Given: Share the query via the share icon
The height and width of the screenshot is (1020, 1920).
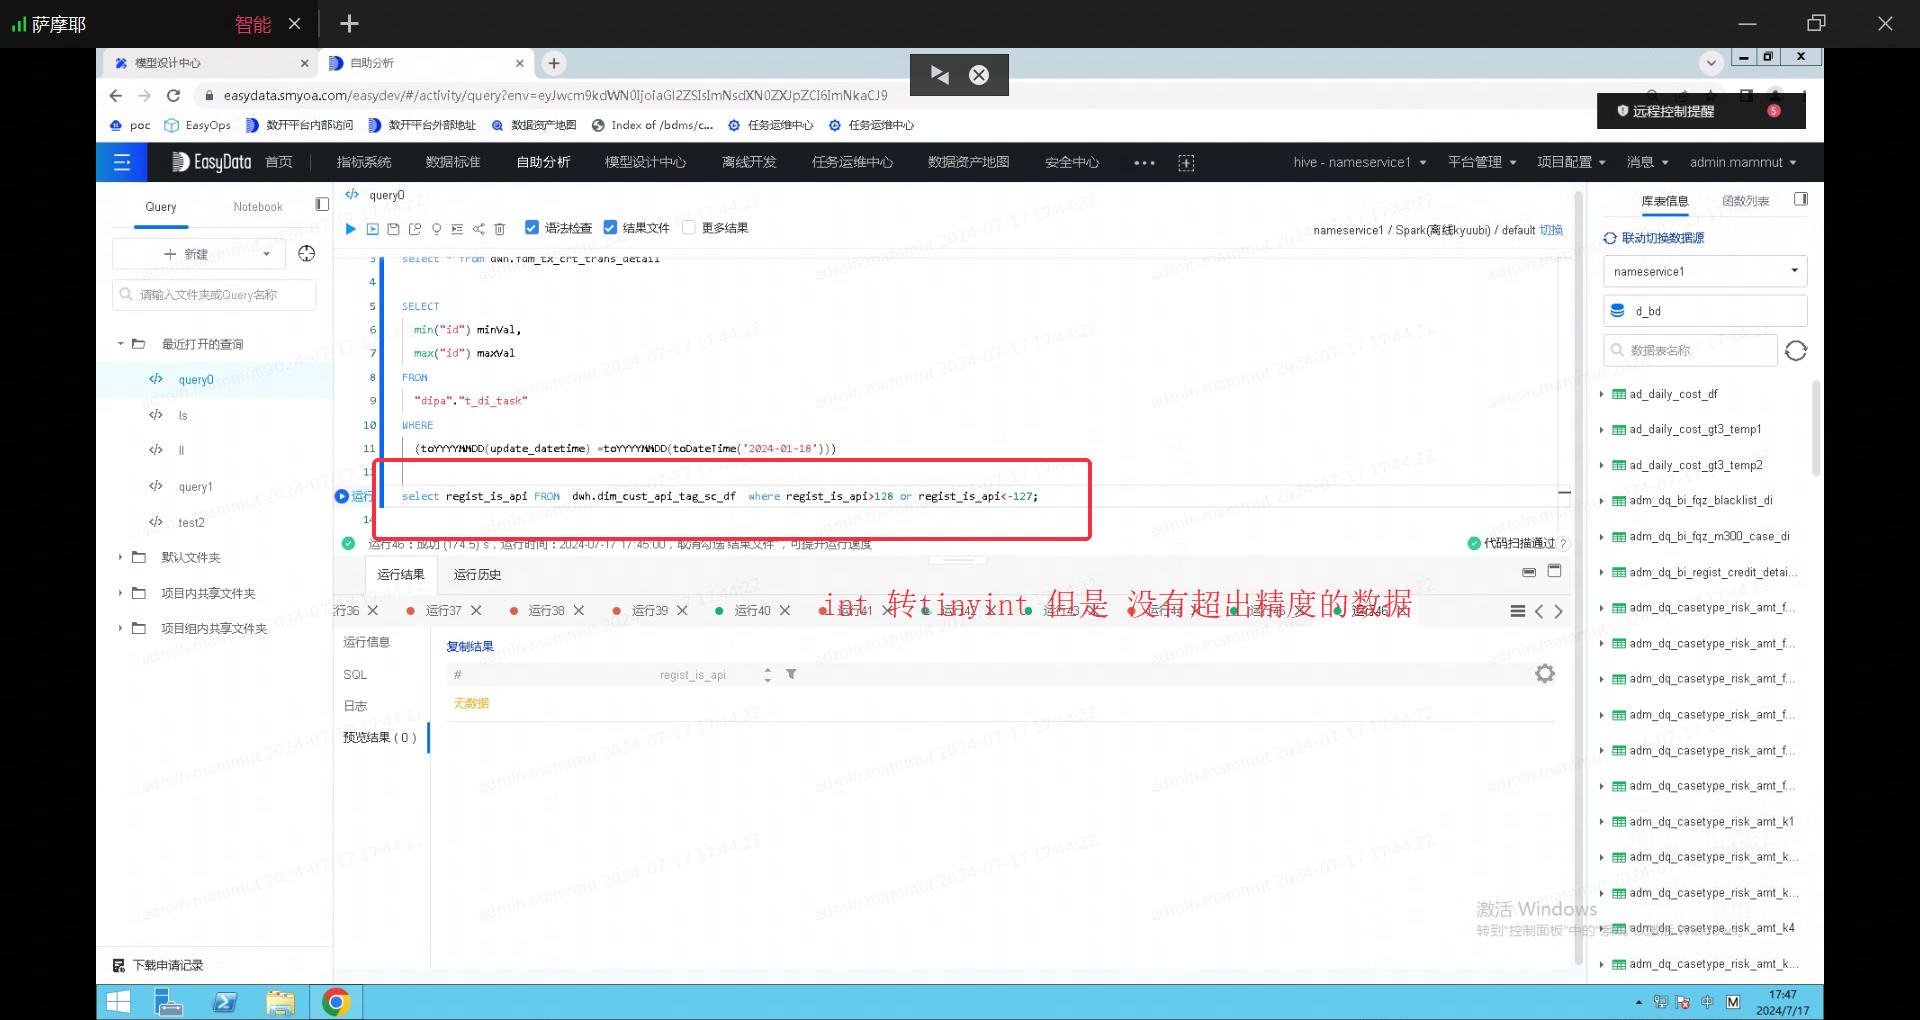Looking at the screenshot, I should click(x=478, y=228).
